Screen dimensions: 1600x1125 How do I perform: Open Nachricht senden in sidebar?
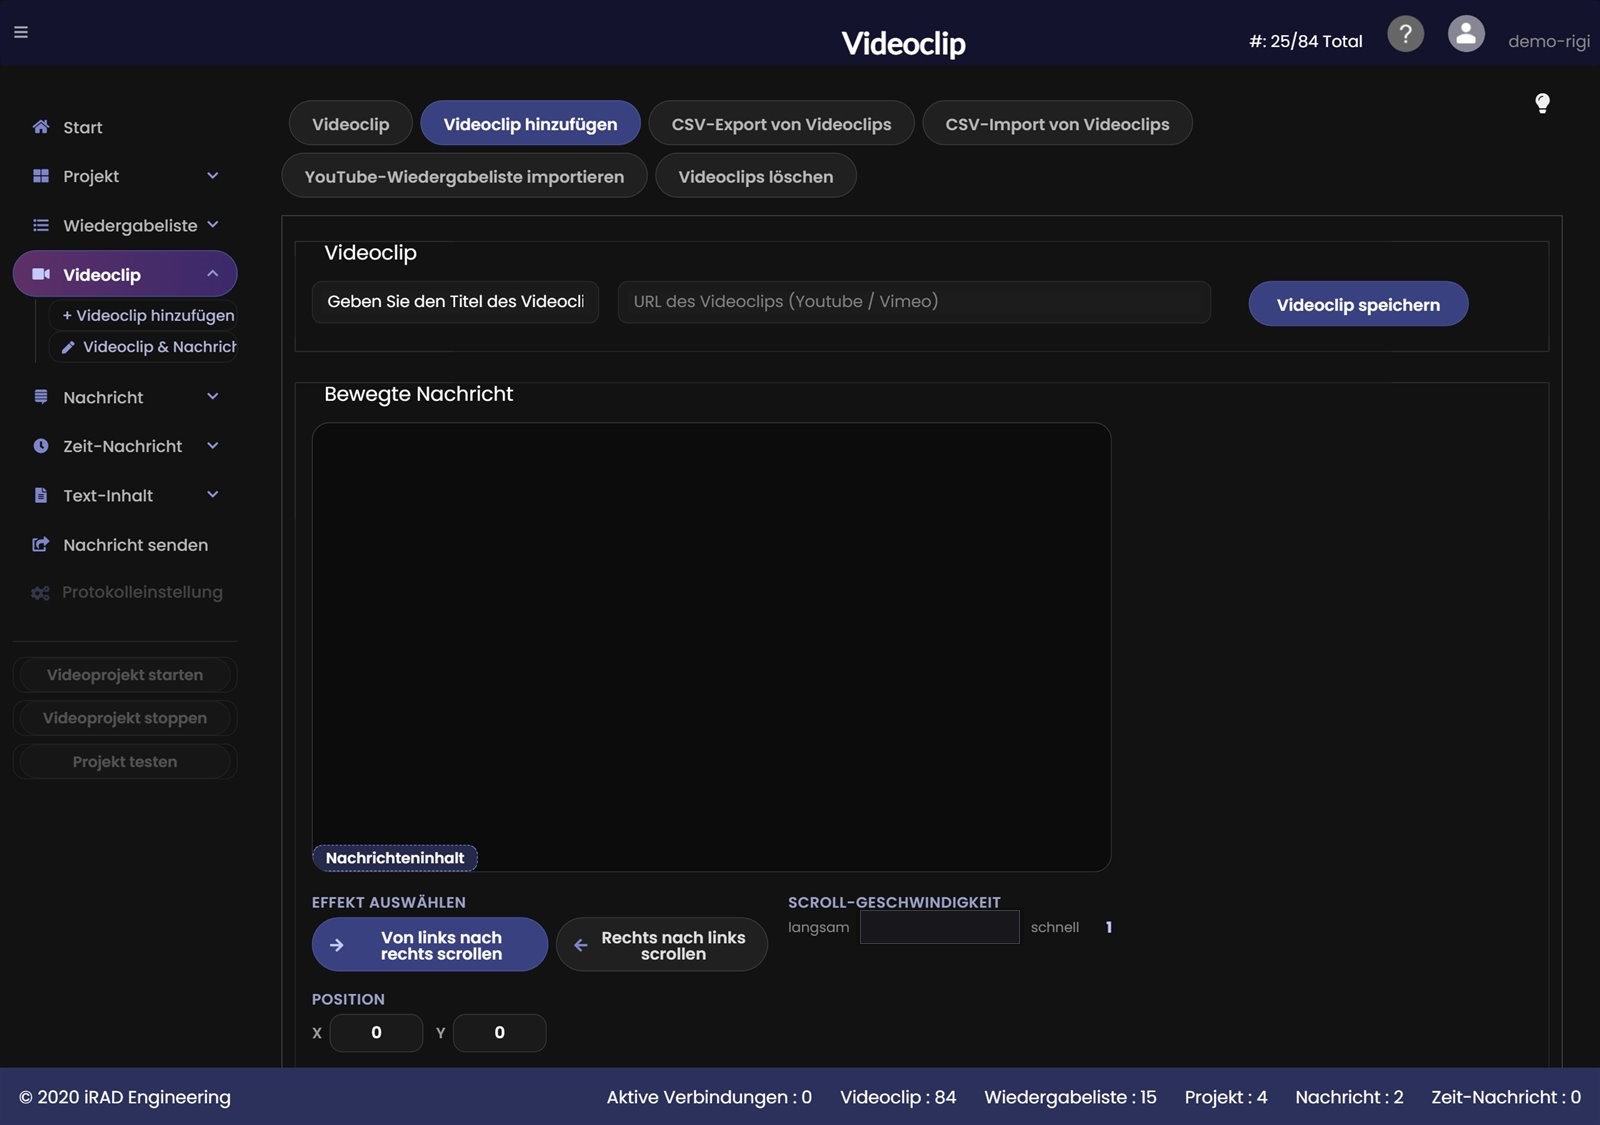(x=125, y=545)
